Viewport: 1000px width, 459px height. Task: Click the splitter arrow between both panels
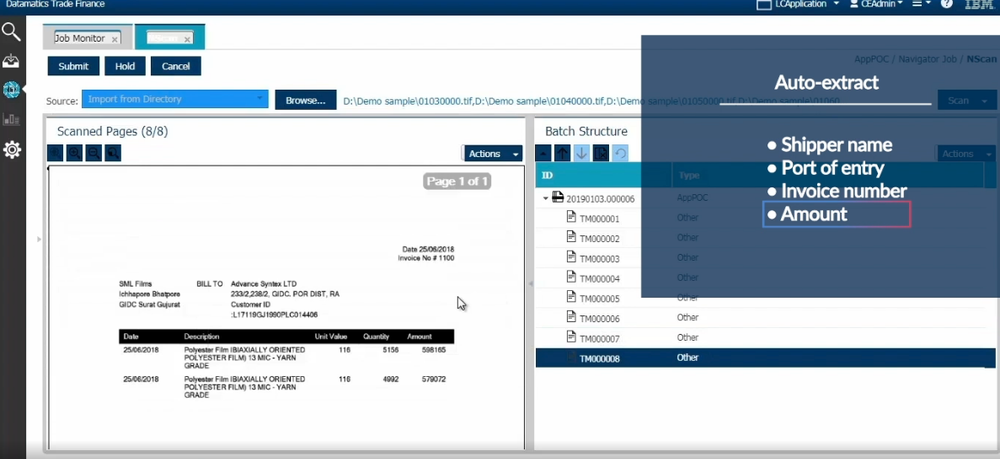pyautogui.click(x=531, y=283)
